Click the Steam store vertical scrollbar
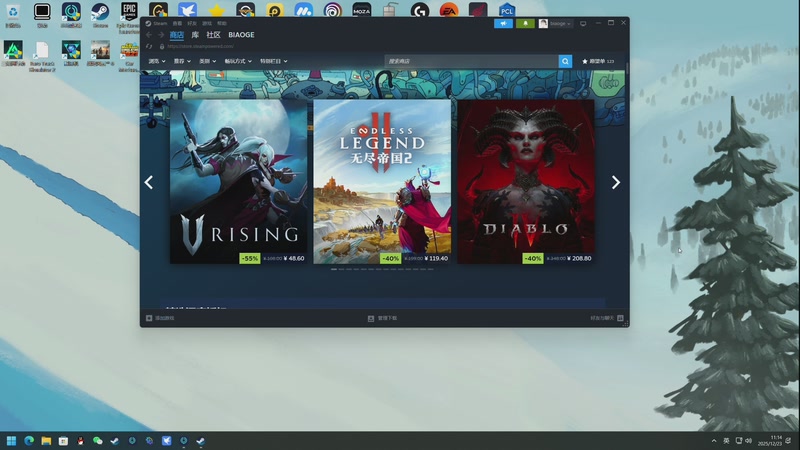The height and width of the screenshot is (450, 800). [627, 69]
